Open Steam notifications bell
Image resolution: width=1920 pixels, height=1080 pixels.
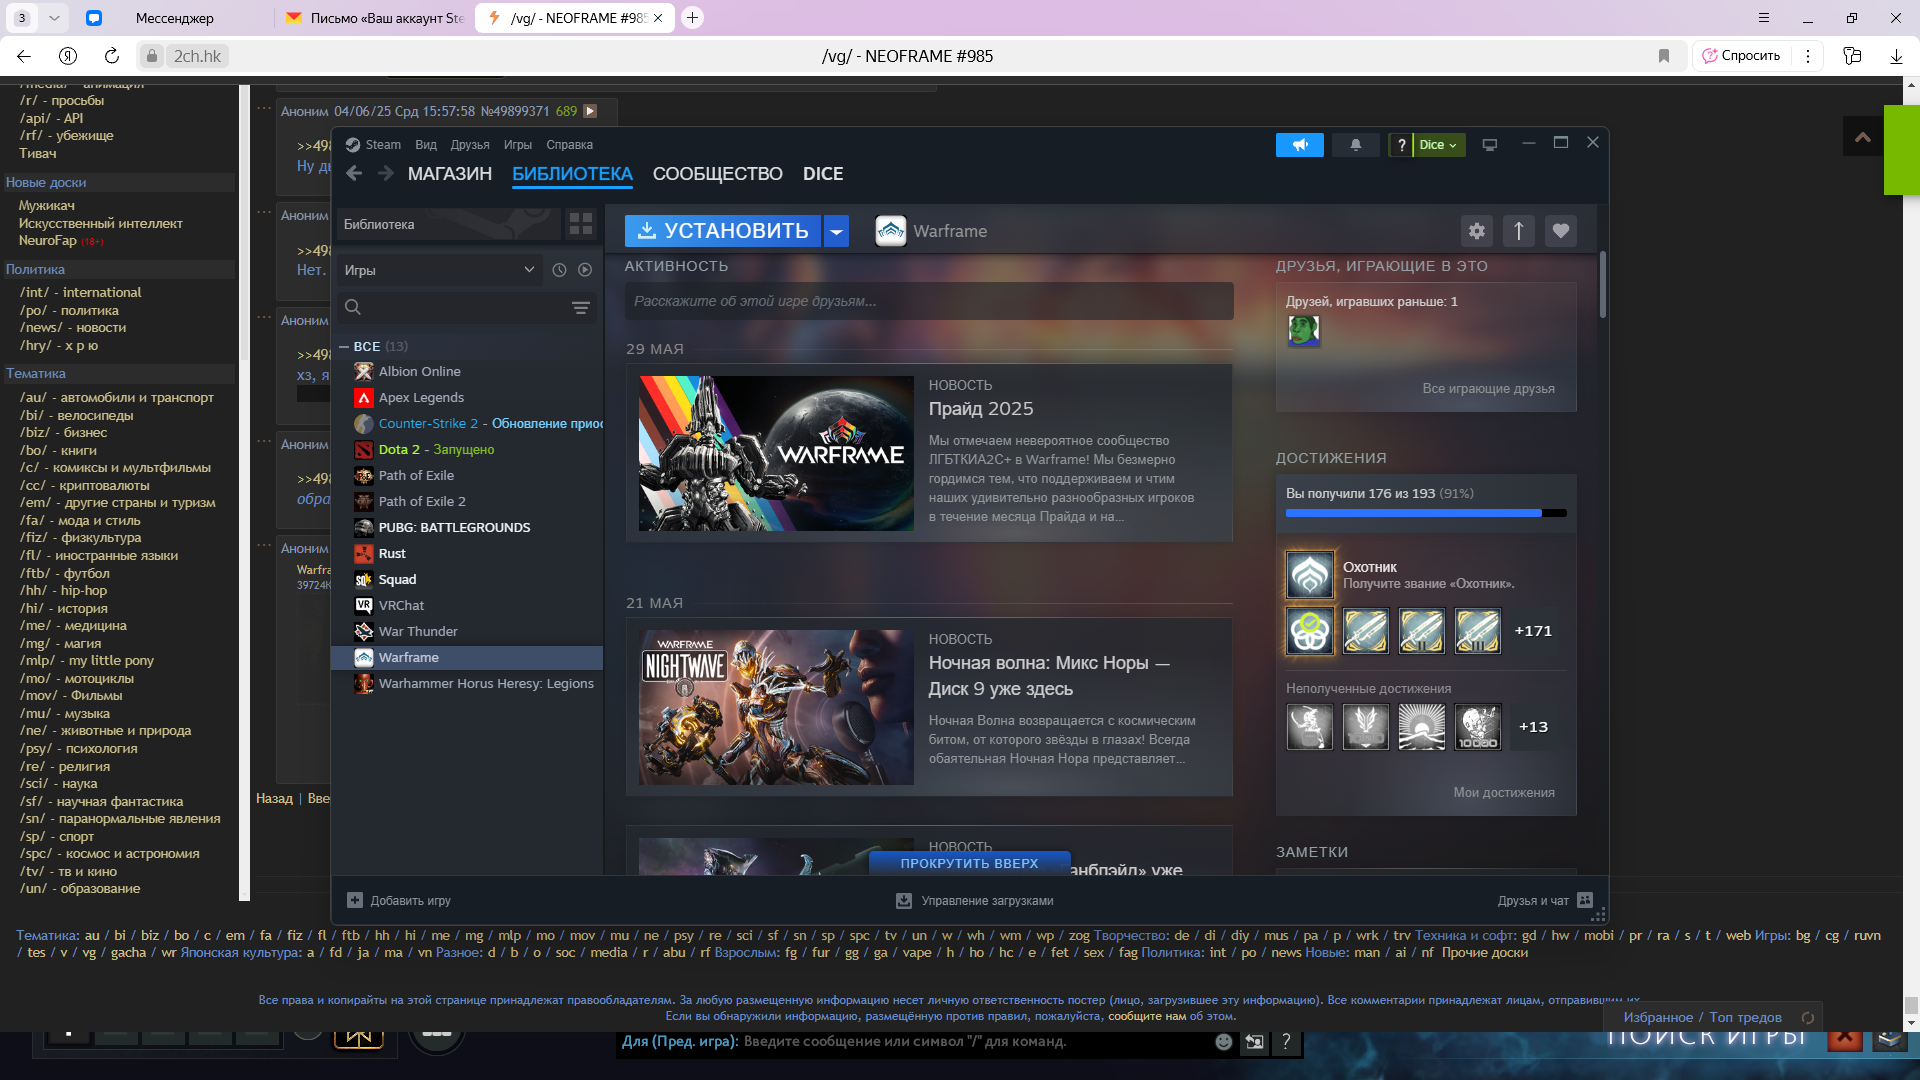pyautogui.click(x=1356, y=145)
